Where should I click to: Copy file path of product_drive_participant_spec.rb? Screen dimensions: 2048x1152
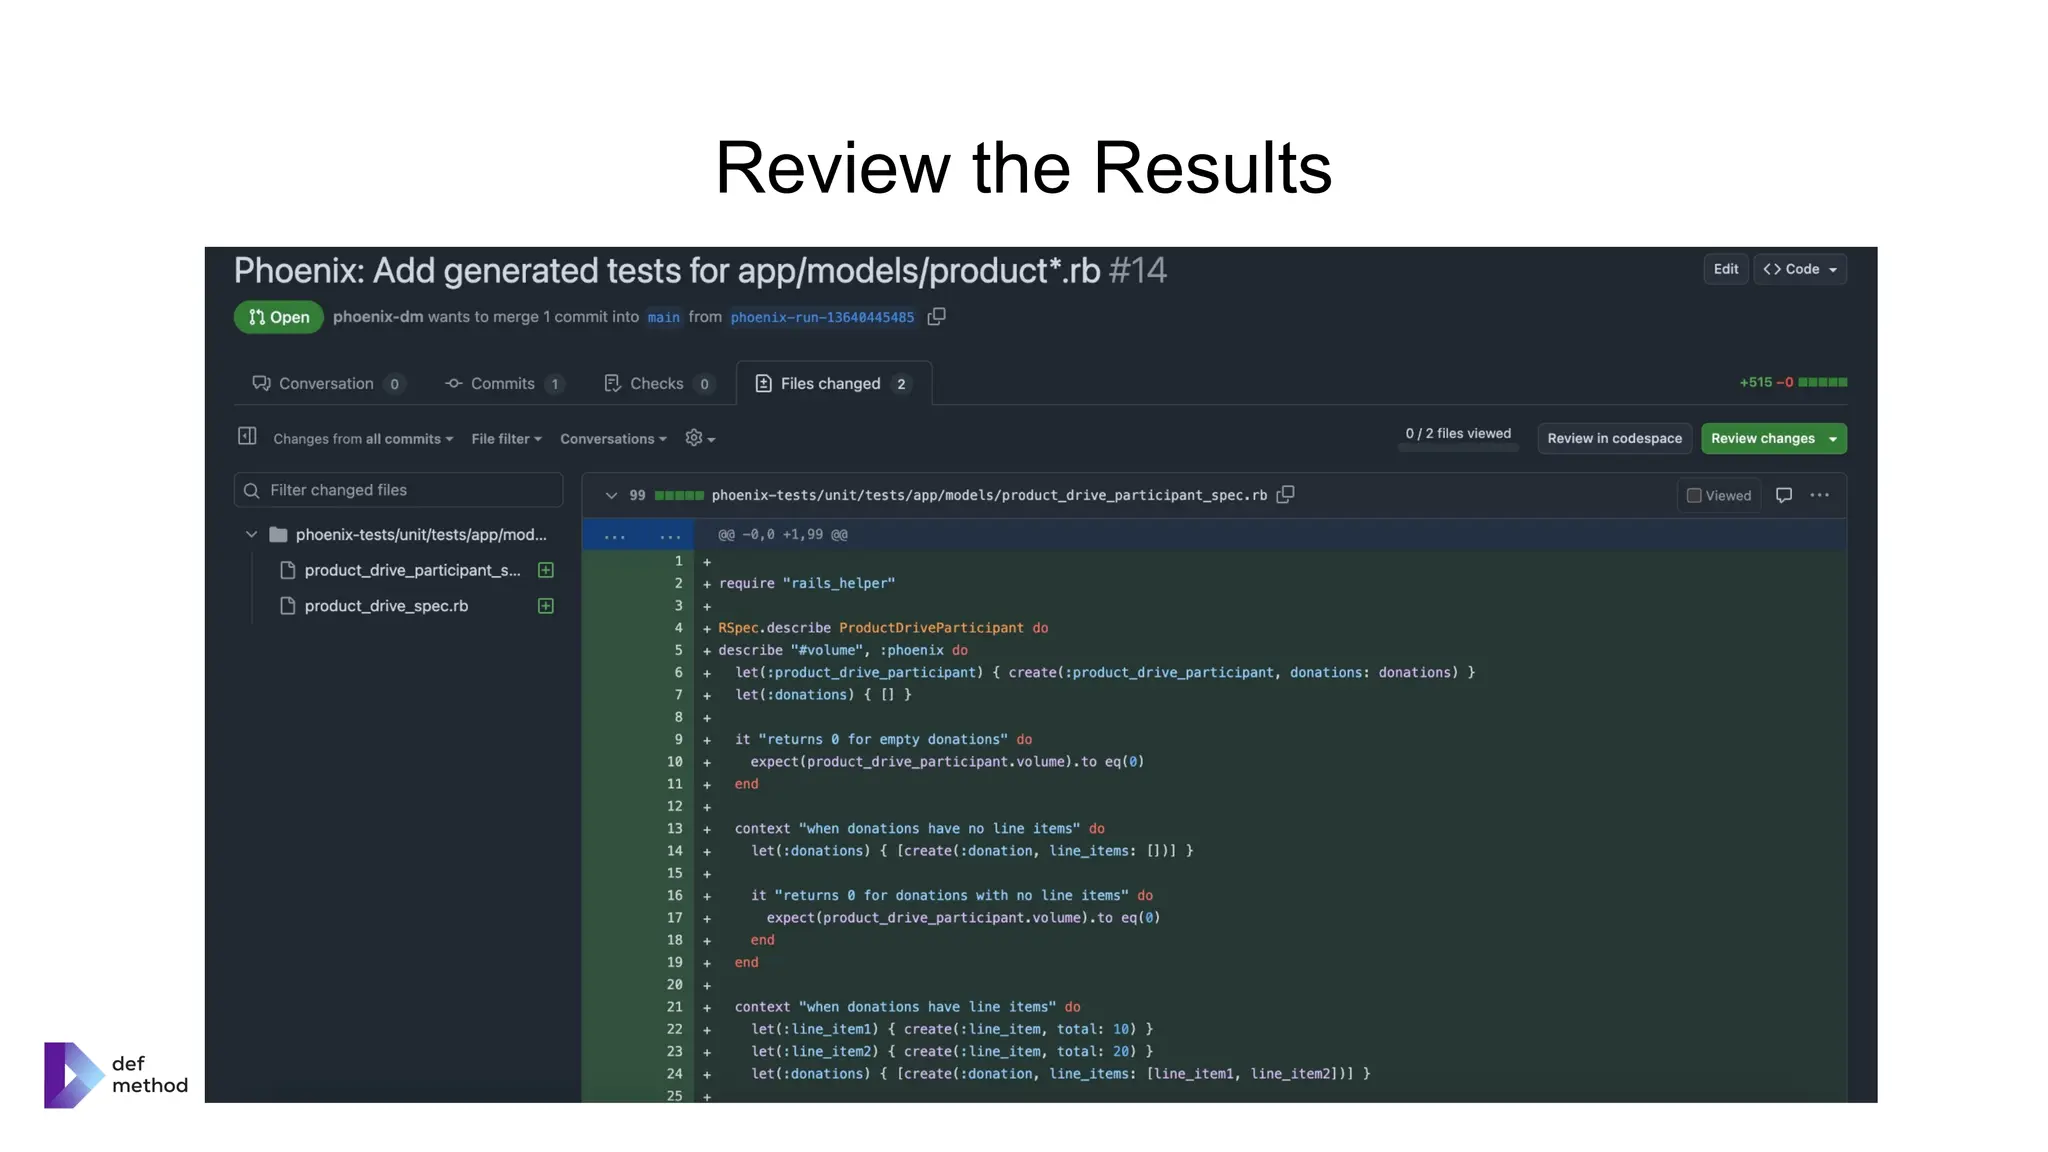pos(1286,495)
